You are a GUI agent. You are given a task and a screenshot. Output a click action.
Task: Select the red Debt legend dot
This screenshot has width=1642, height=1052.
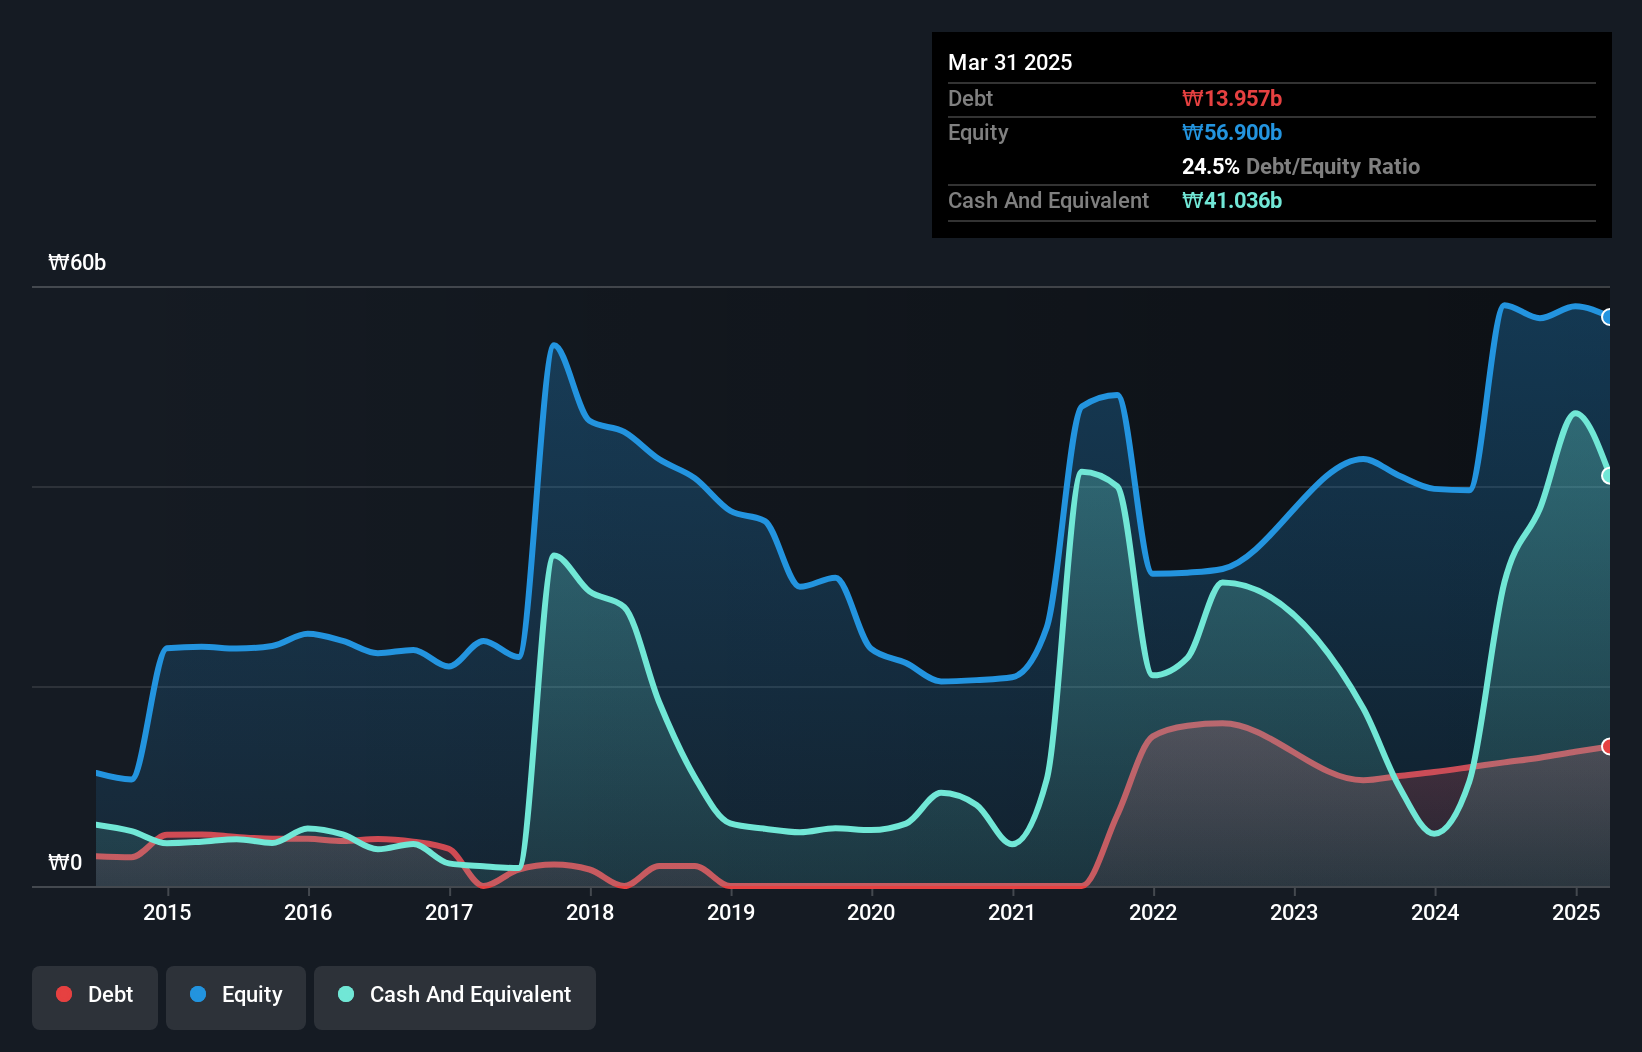63,994
